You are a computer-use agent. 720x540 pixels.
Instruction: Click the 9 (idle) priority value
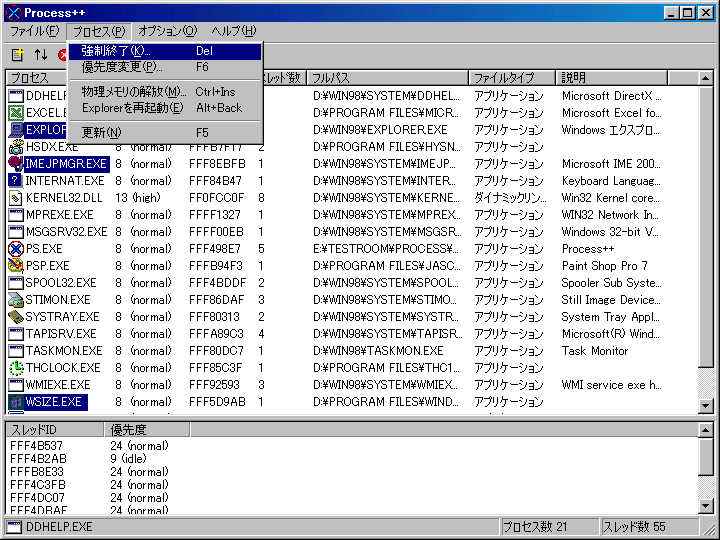(128, 458)
